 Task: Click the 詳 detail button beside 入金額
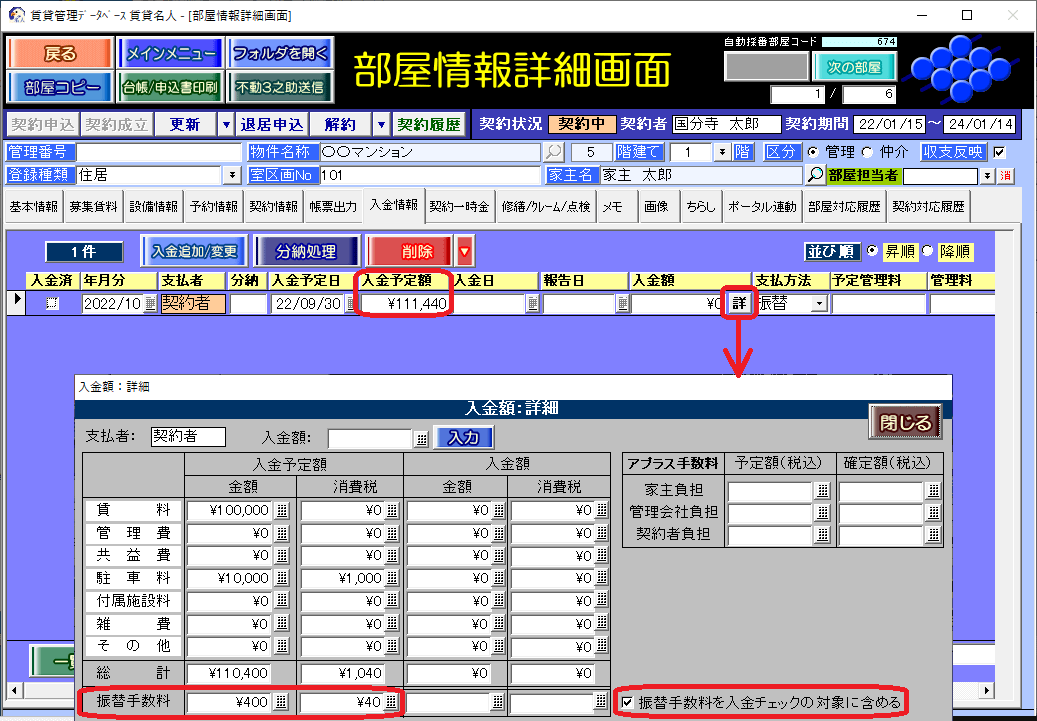tap(738, 303)
